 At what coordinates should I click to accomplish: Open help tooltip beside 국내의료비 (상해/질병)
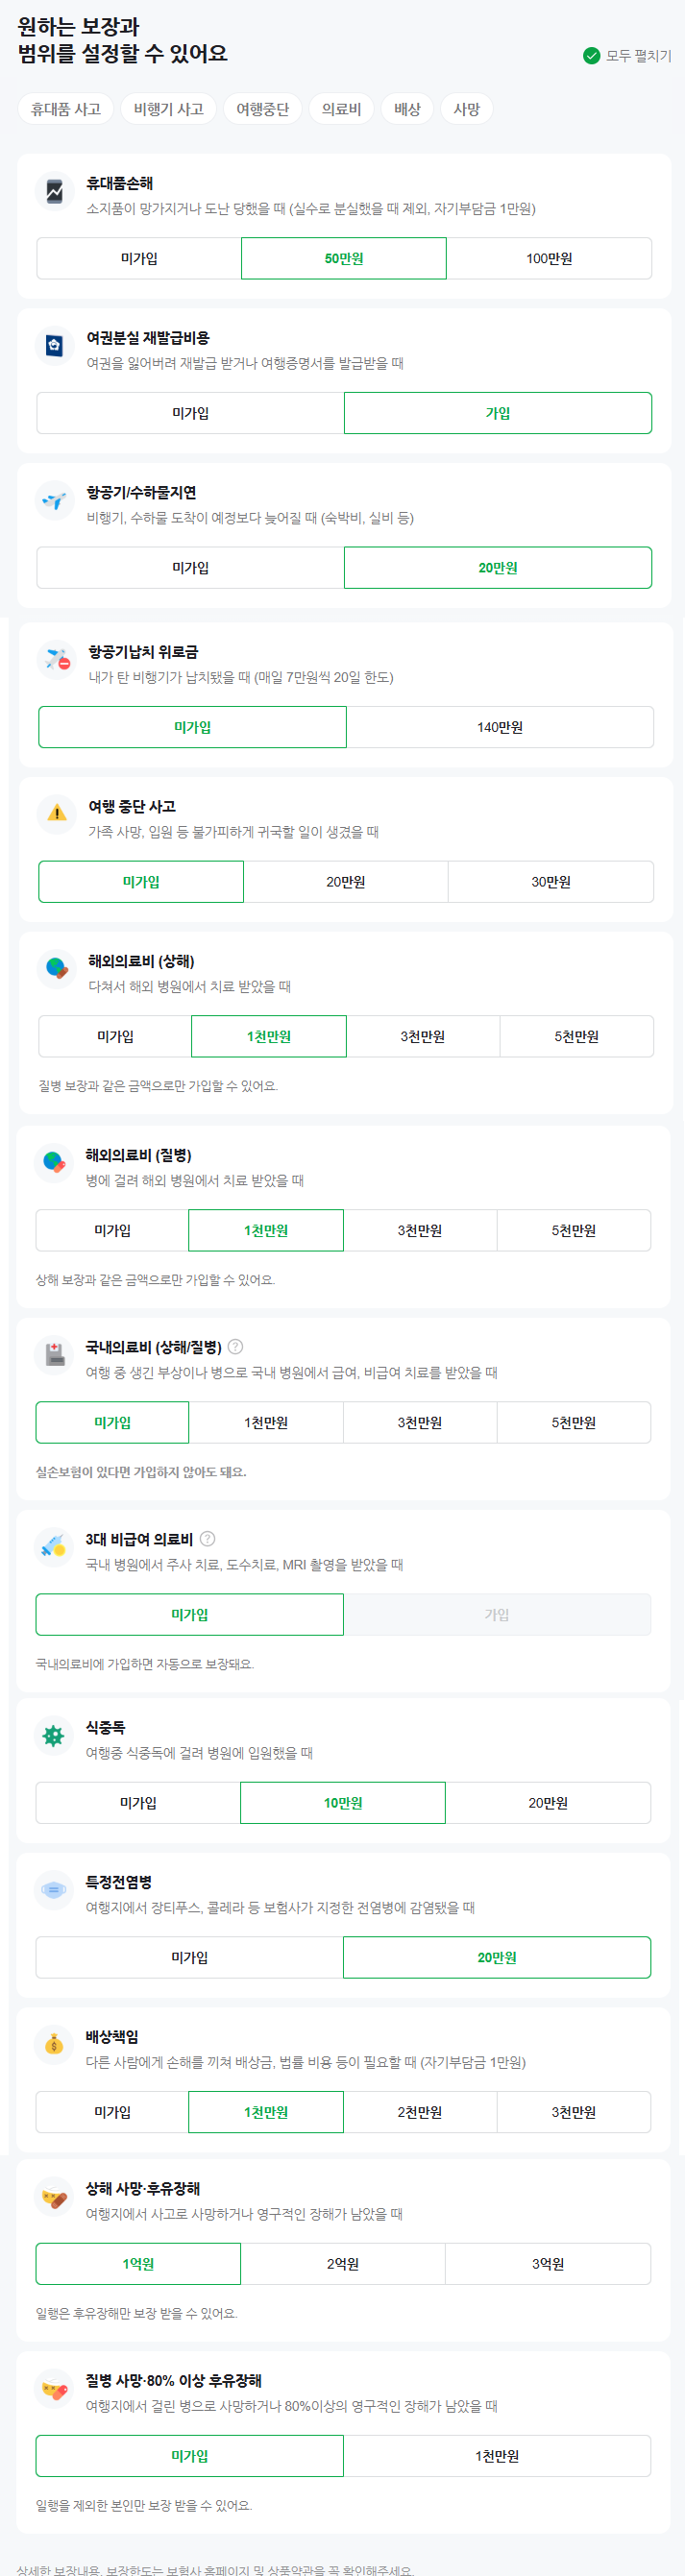click(x=236, y=1347)
